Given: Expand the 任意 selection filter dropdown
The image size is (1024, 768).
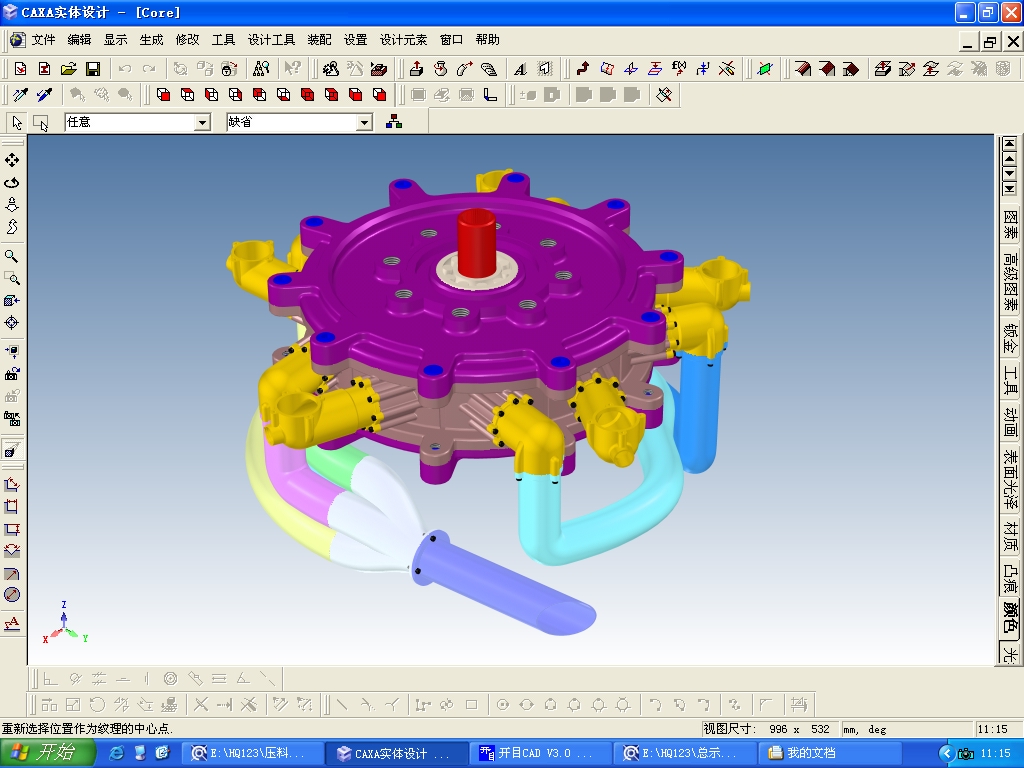Looking at the screenshot, I should pos(202,122).
